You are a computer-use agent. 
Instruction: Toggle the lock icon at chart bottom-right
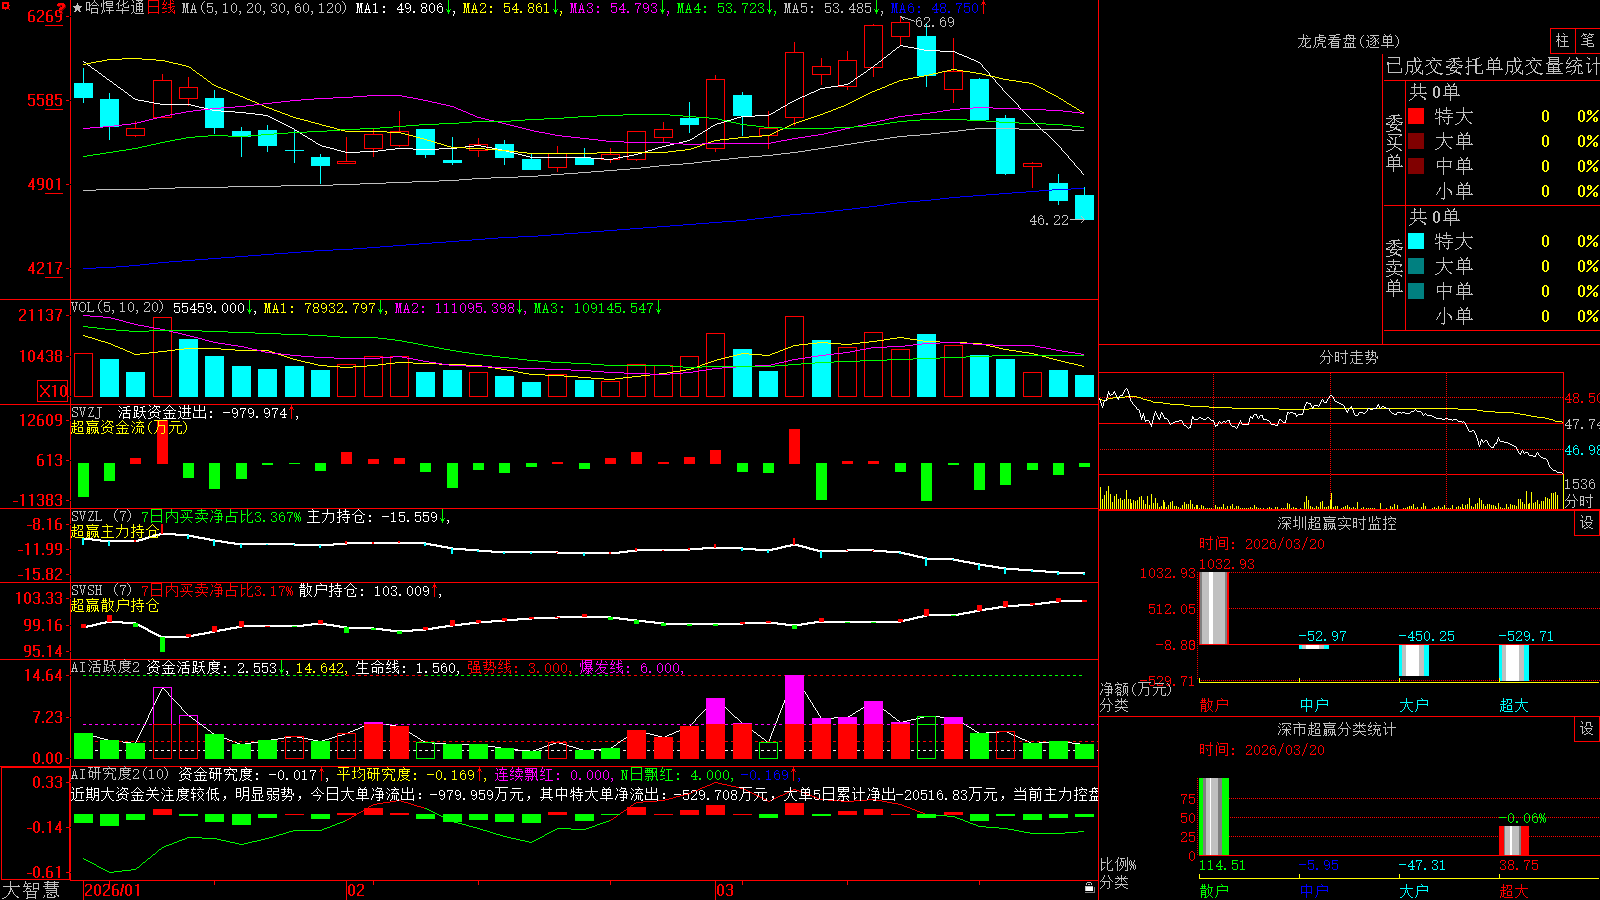point(1089,887)
